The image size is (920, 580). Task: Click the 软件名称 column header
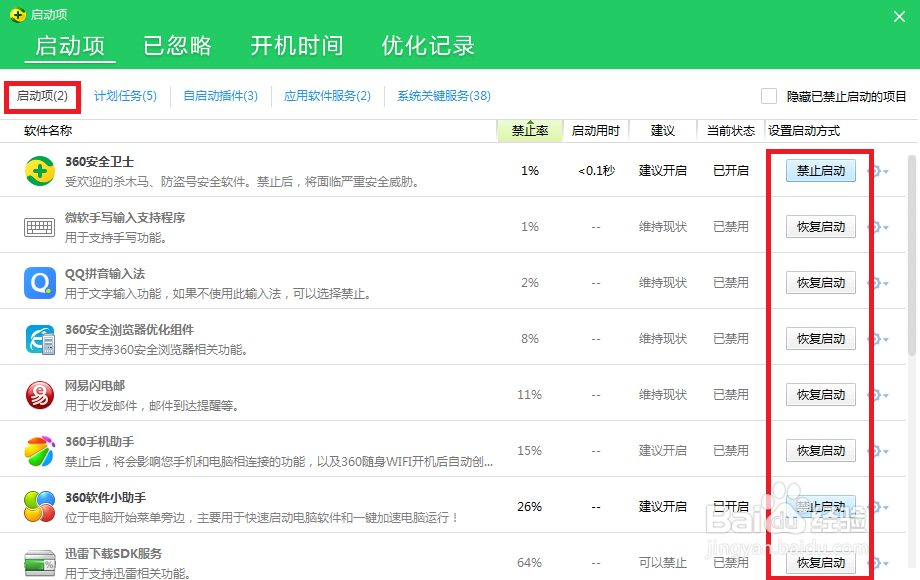pos(48,131)
